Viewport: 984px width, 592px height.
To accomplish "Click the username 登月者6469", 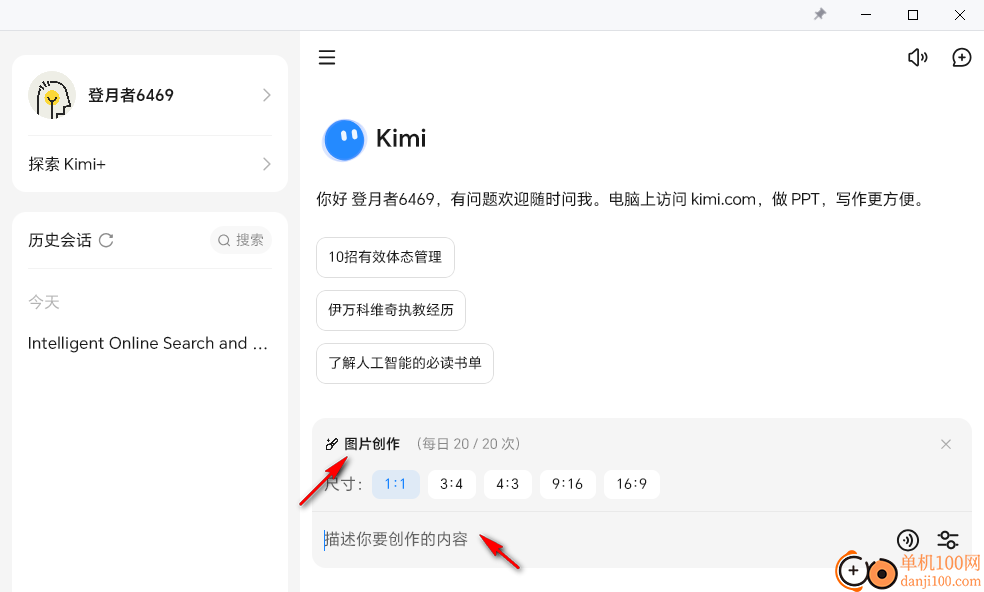I will 131,95.
